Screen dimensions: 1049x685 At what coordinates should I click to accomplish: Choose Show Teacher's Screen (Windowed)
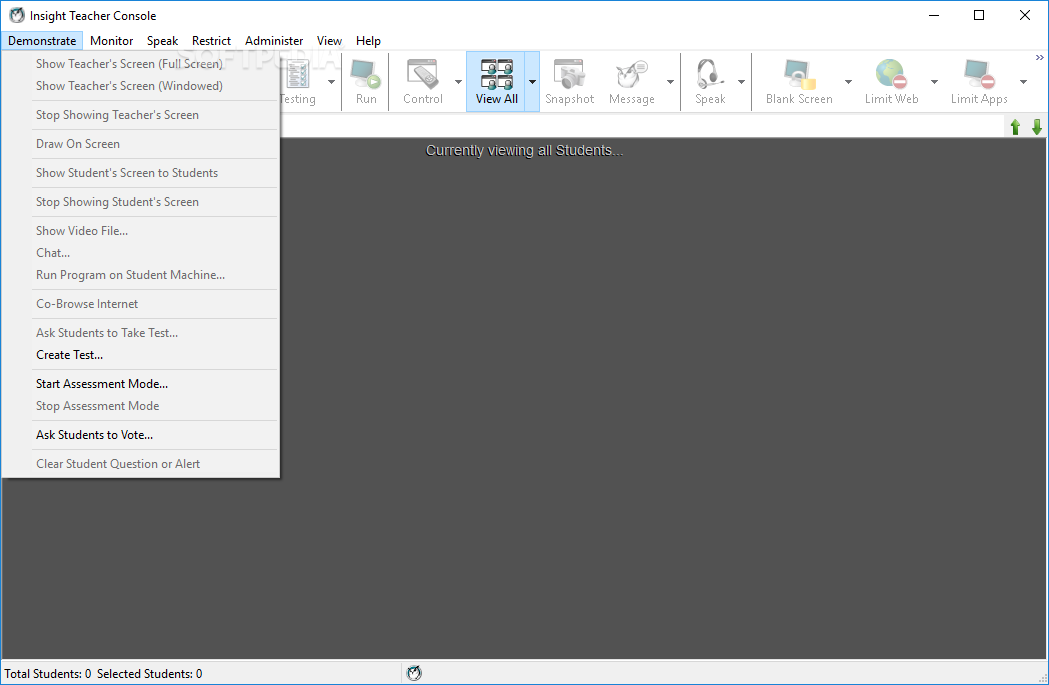(x=140, y=86)
